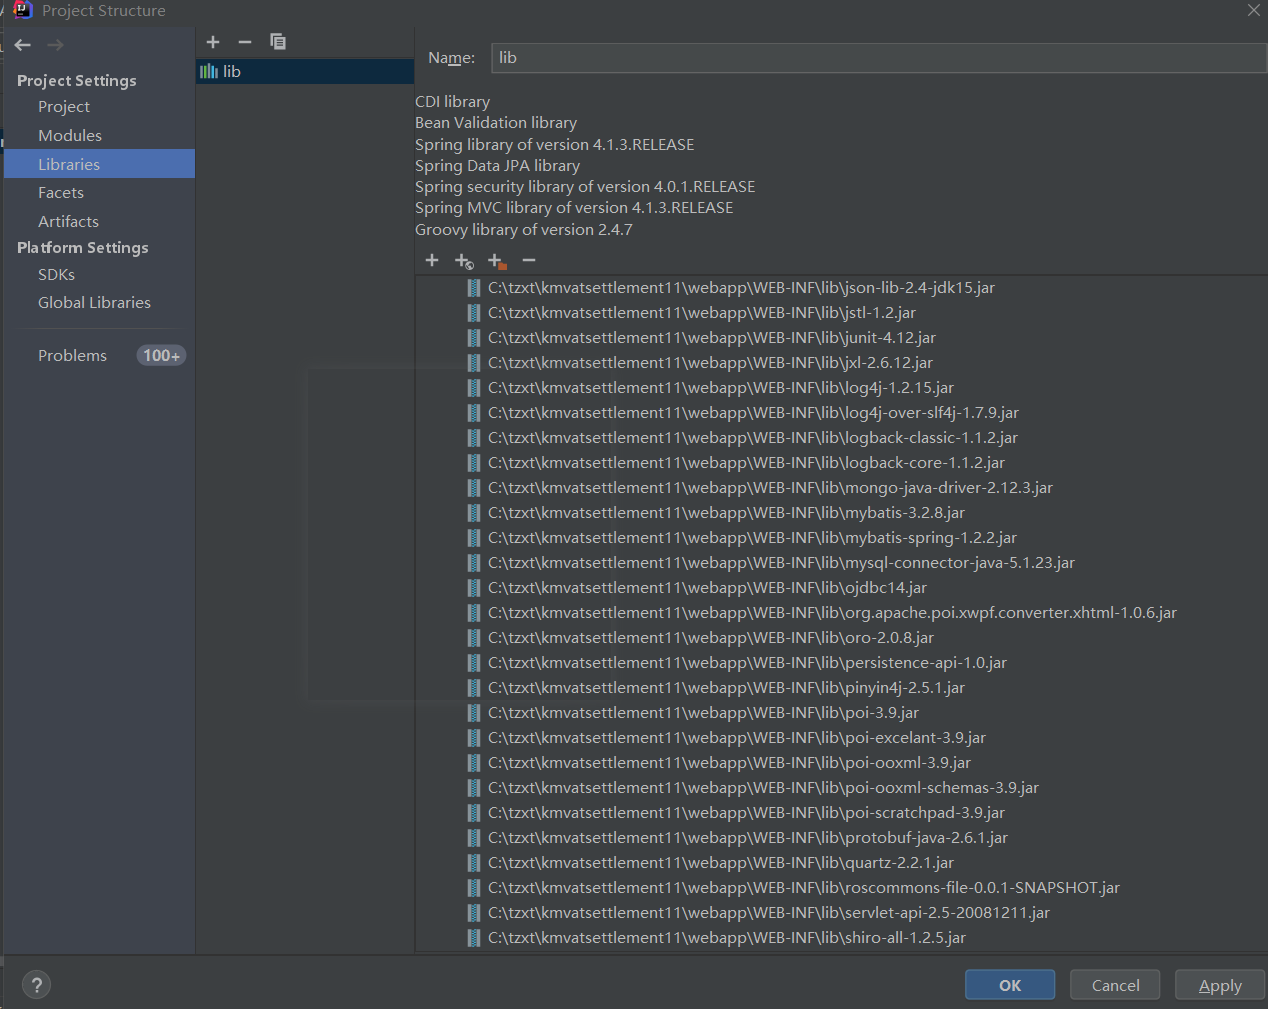This screenshot has height=1009, width=1268.
Task: Close the Project Structure dialog
Action: click(x=1254, y=10)
